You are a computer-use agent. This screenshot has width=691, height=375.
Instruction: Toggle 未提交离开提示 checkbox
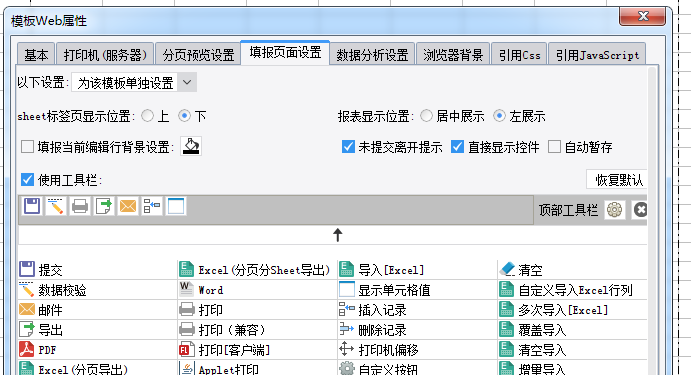tap(348, 146)
